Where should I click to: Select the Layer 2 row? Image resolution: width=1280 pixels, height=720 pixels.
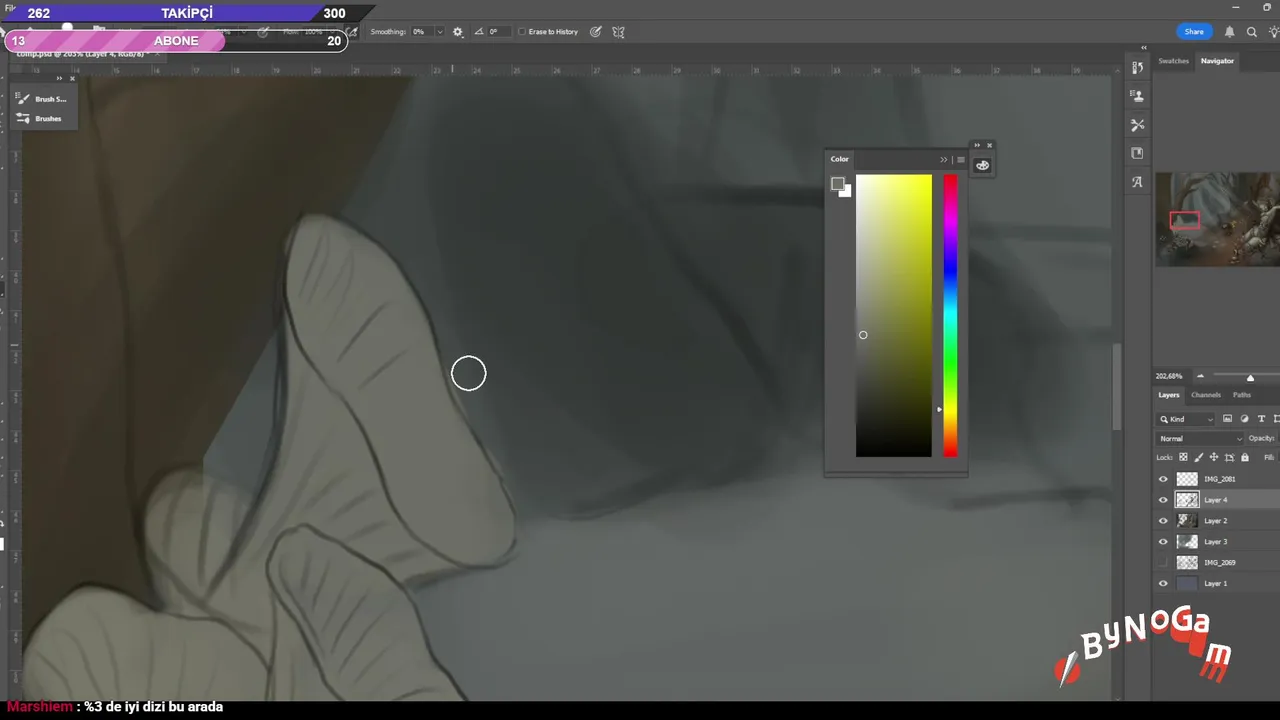1217,521
